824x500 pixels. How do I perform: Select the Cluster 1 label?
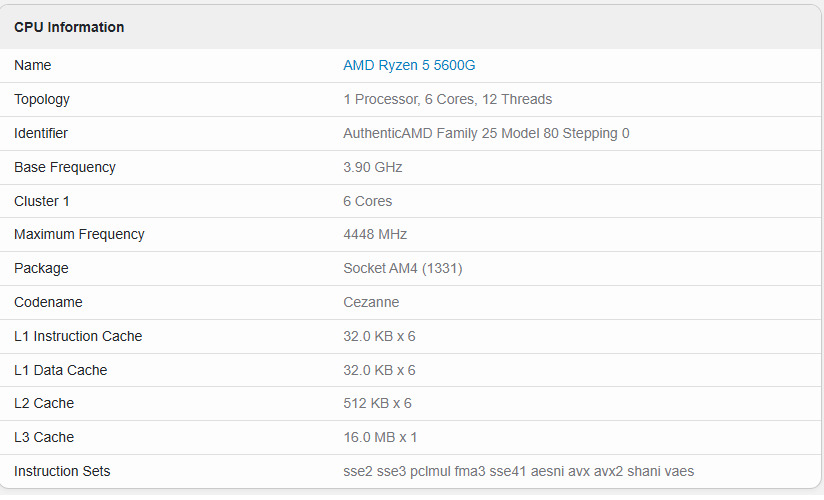tap(42, 201)
